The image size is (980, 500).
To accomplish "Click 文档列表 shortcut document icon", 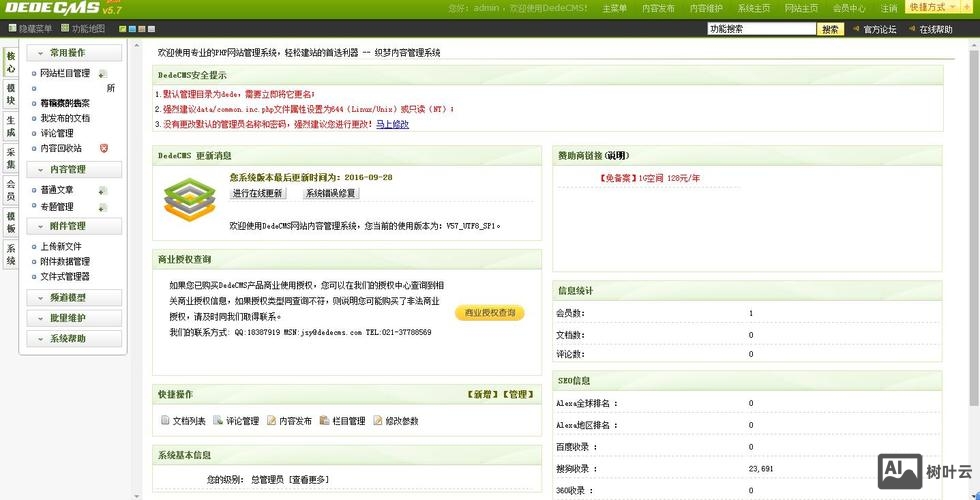I will click(x=165, y=421).
